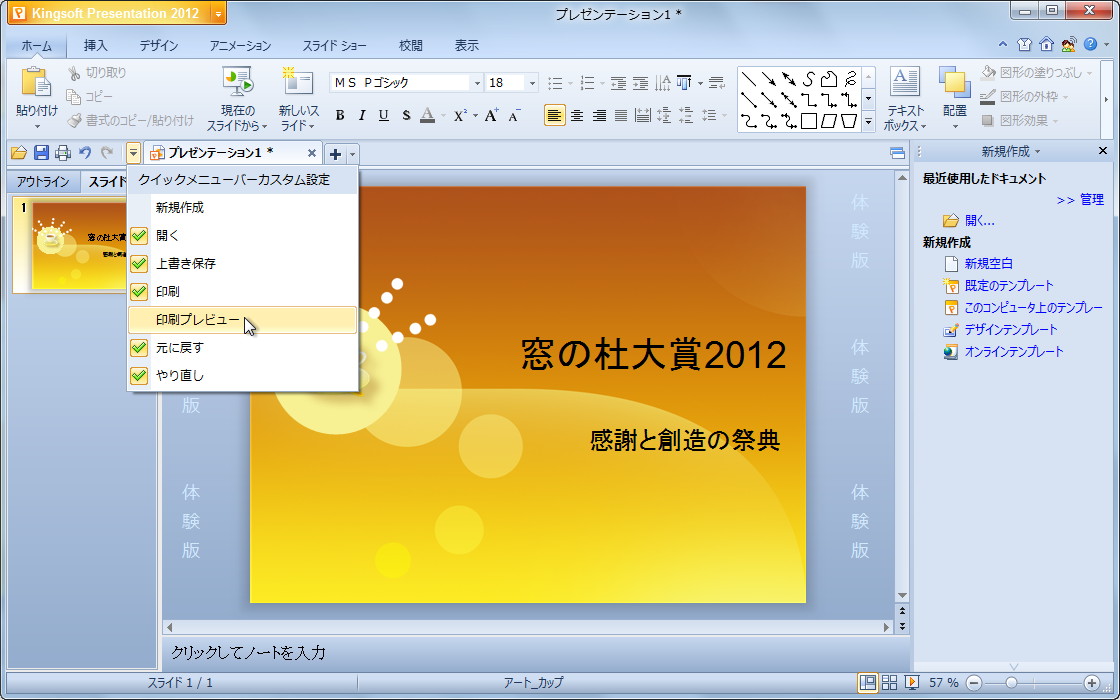
Task: Enable 印刷プレビュー in quick menu
Action: click(242, 320)
